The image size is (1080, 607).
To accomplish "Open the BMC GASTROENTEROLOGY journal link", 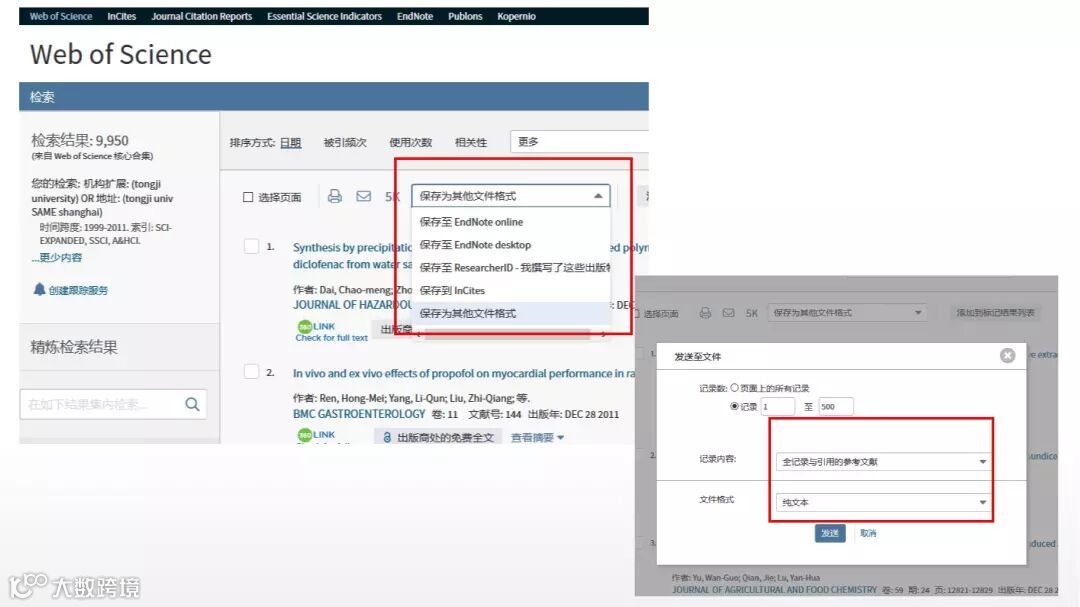I will pos(359,414).
